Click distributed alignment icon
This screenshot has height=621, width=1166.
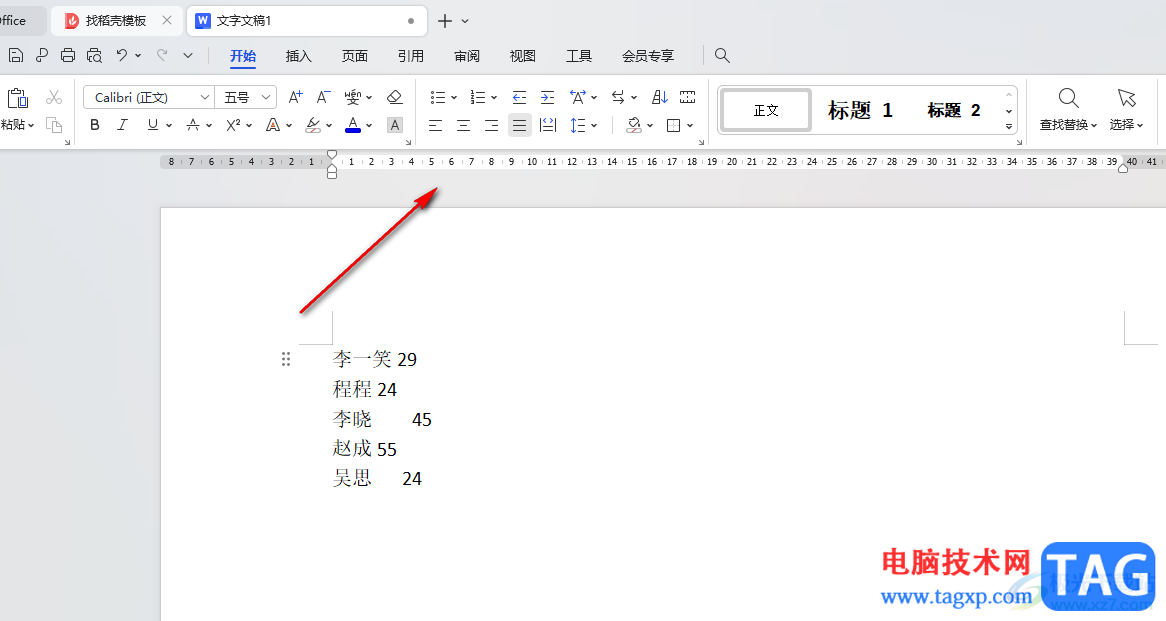548,126
